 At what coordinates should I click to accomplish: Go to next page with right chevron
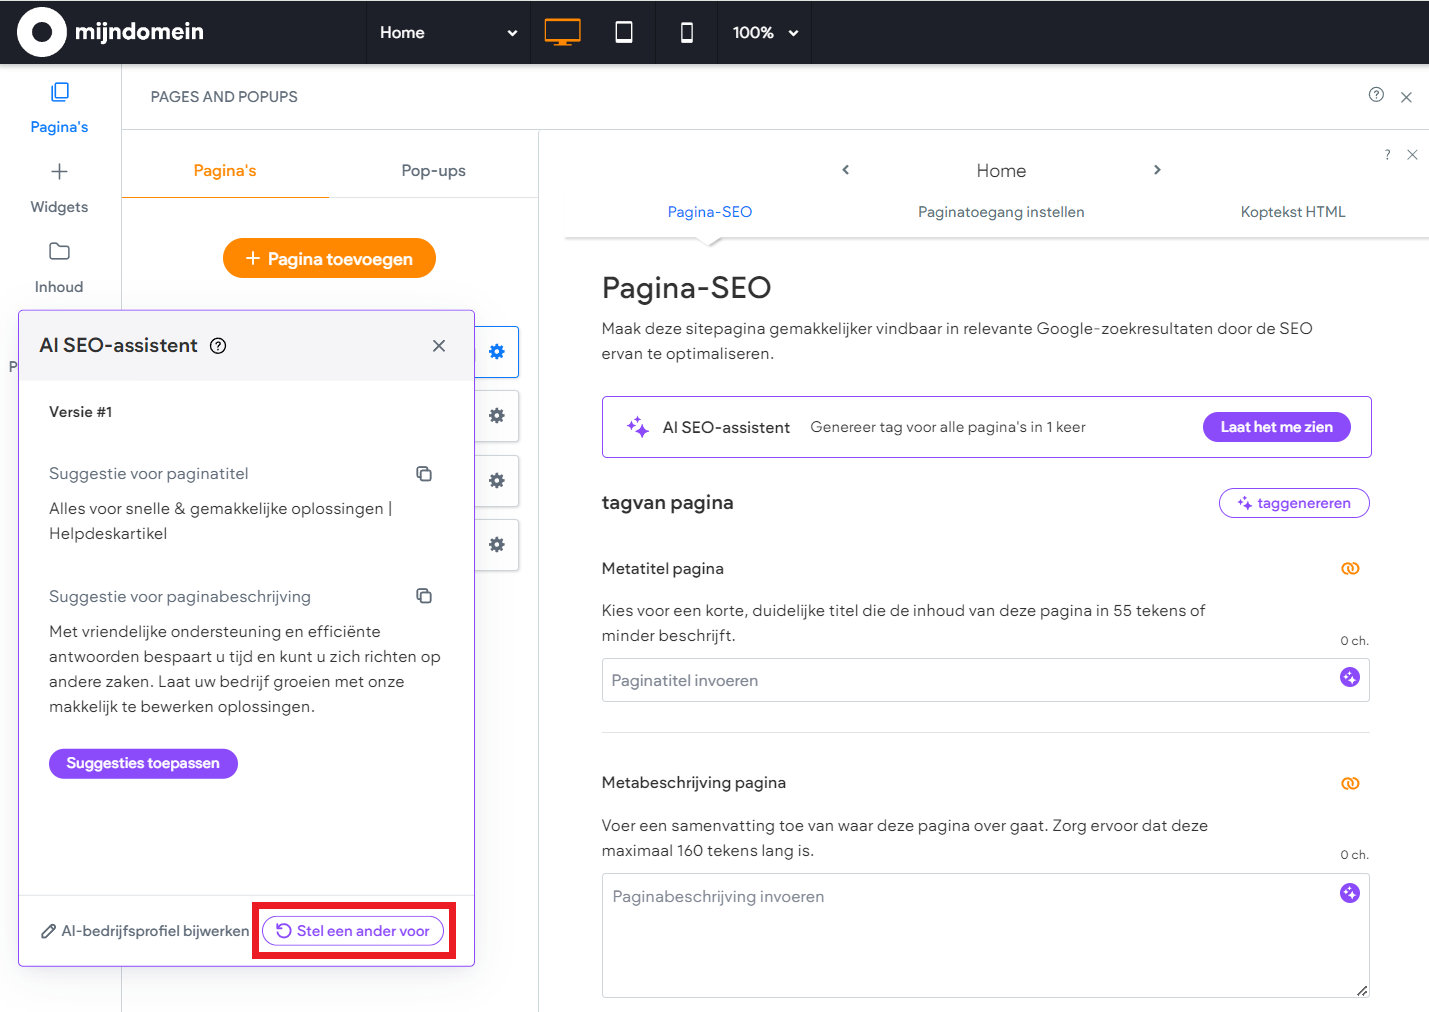click(x=1157, y=170)
